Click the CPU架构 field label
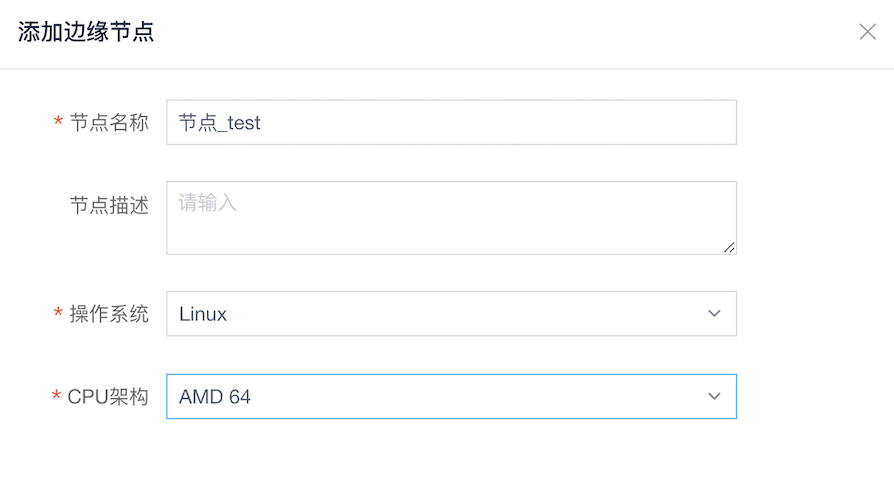 108,397
